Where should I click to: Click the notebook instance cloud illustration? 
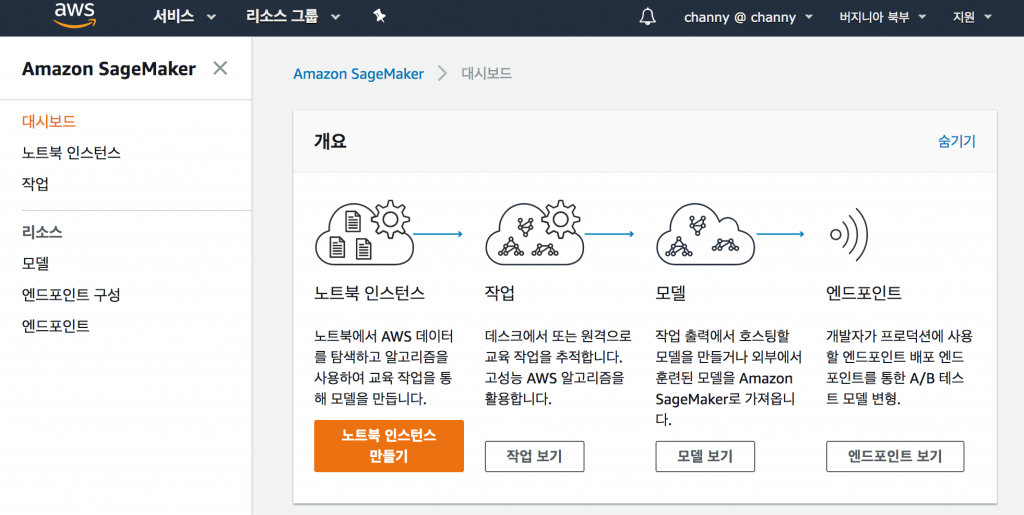point(364,233)
